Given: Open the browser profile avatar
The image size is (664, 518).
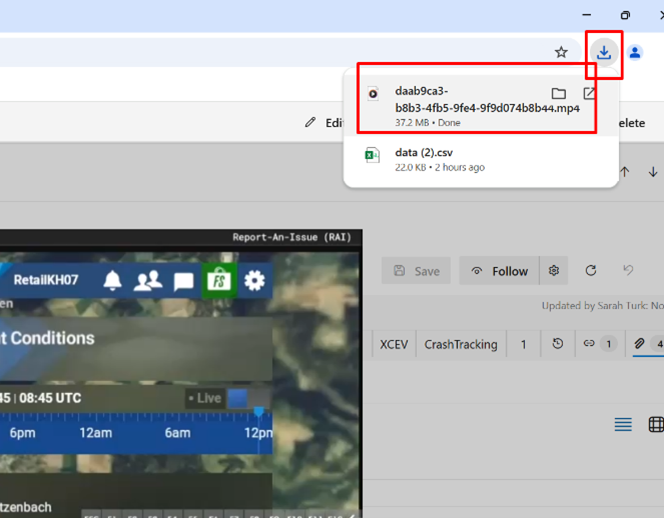Looking at the screenshot, I should pyautogui.click(x=635, y=53).
